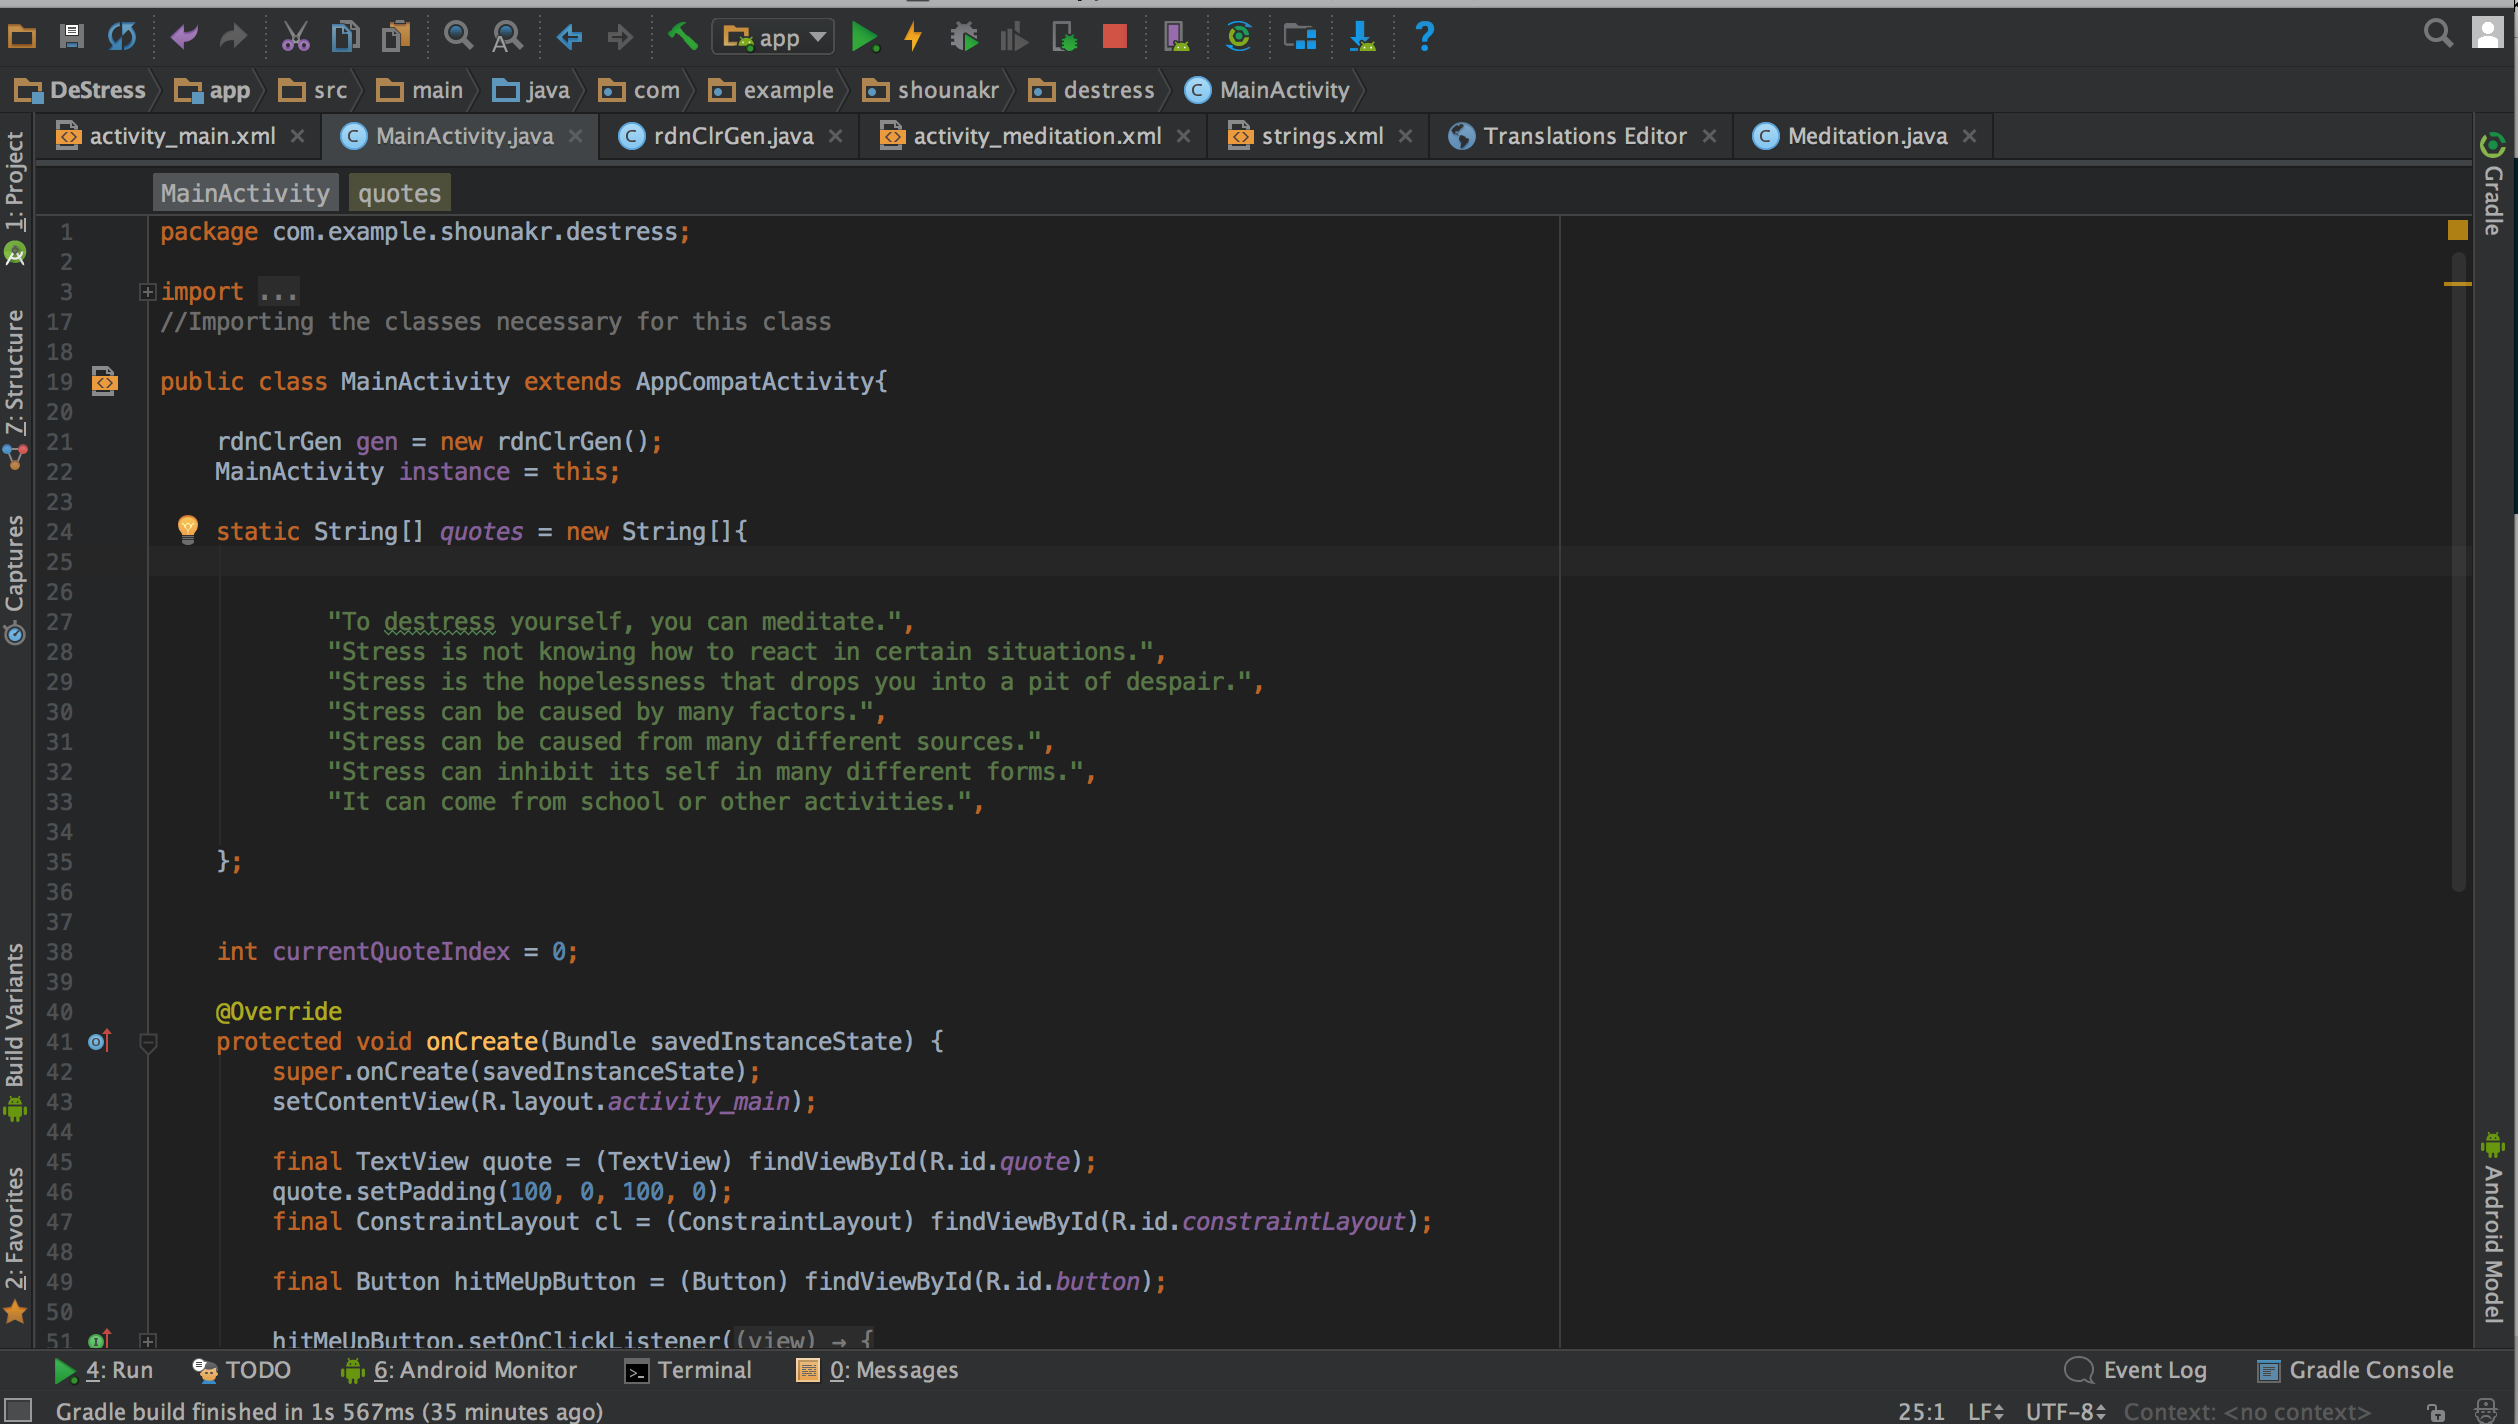Click the green Run app button
The height and width of the screenshot is (1424, 2518).
(x=863, y=38)
